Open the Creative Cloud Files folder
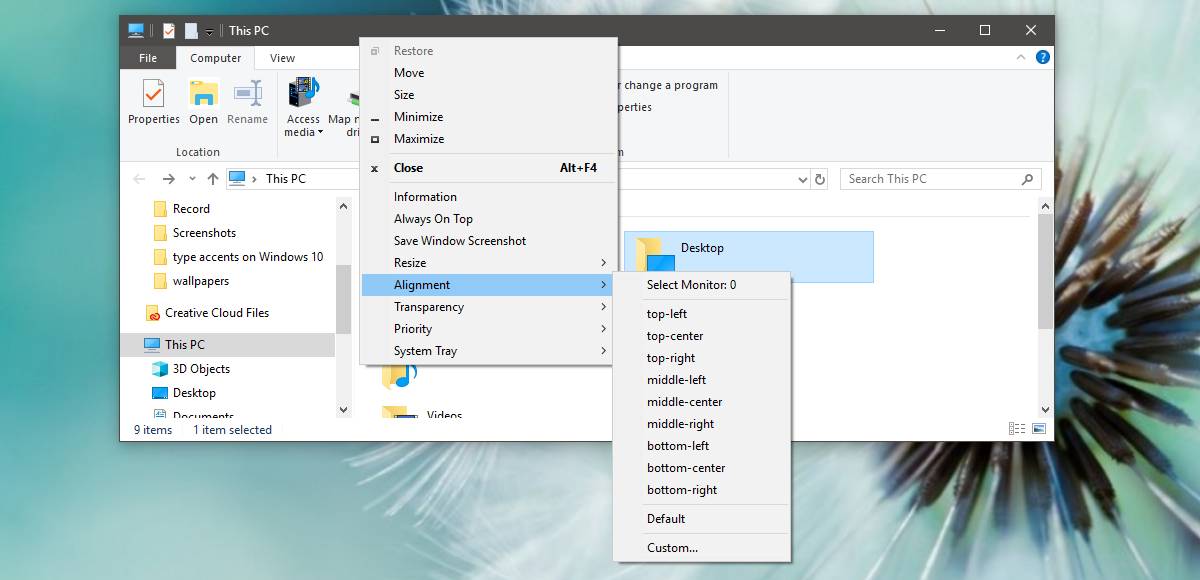Viewport: 1200px width, 580px height. point(216,313)
